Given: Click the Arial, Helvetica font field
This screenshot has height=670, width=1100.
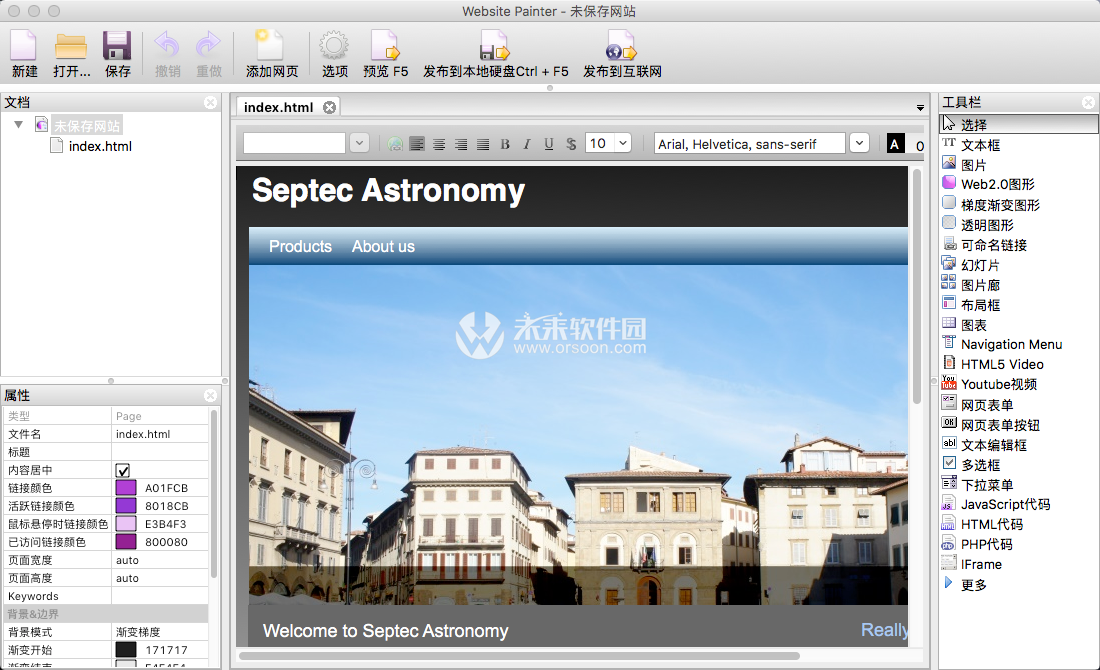Looking at the screenshot, I should [x=749, y=143].
